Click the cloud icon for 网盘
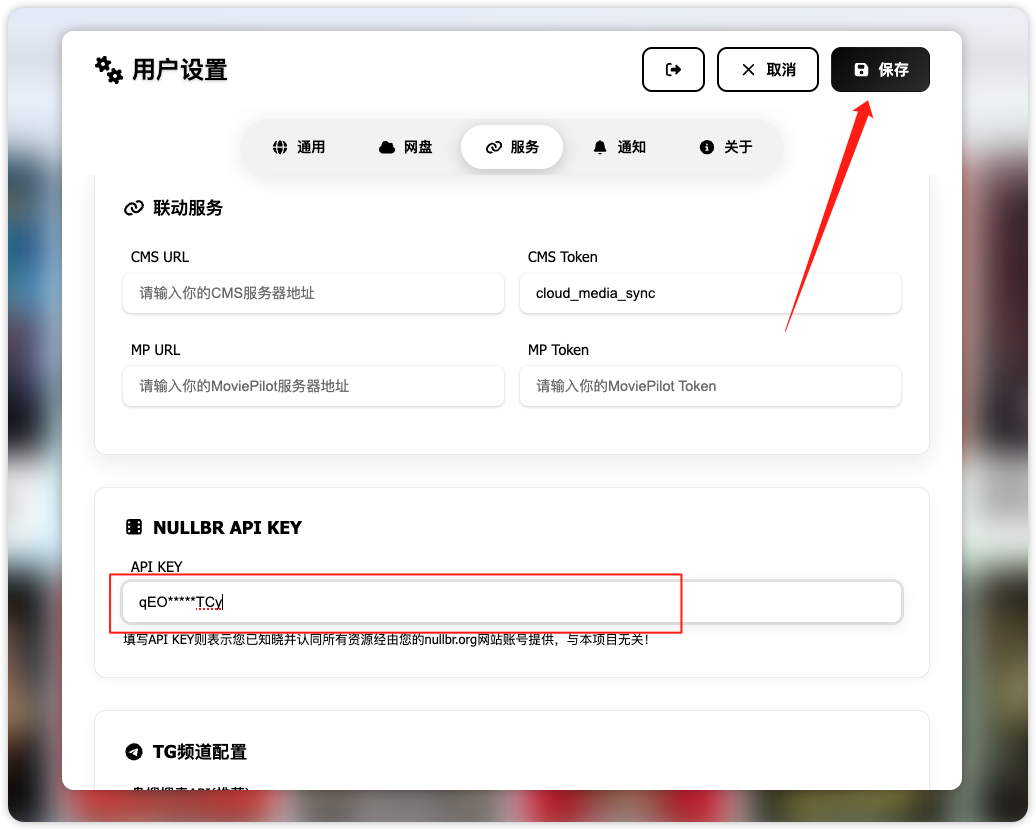1036x830 pixels. coord(387,147)
